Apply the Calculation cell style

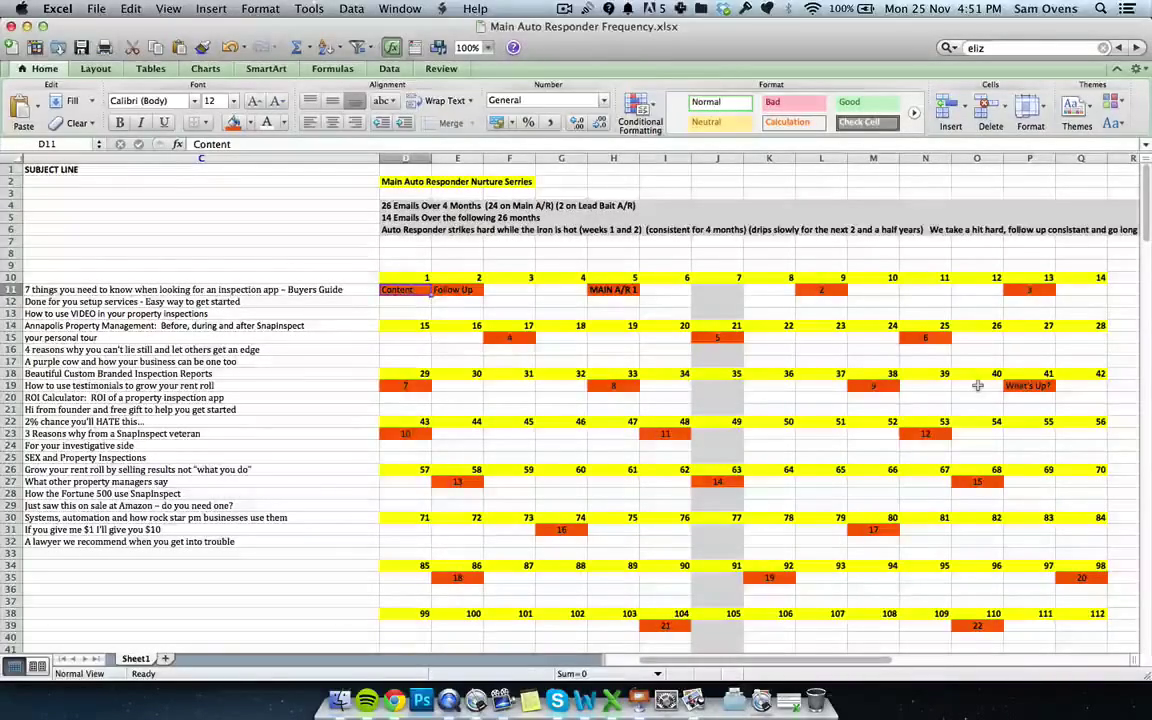pyautogui.click(x=793, y=122)
